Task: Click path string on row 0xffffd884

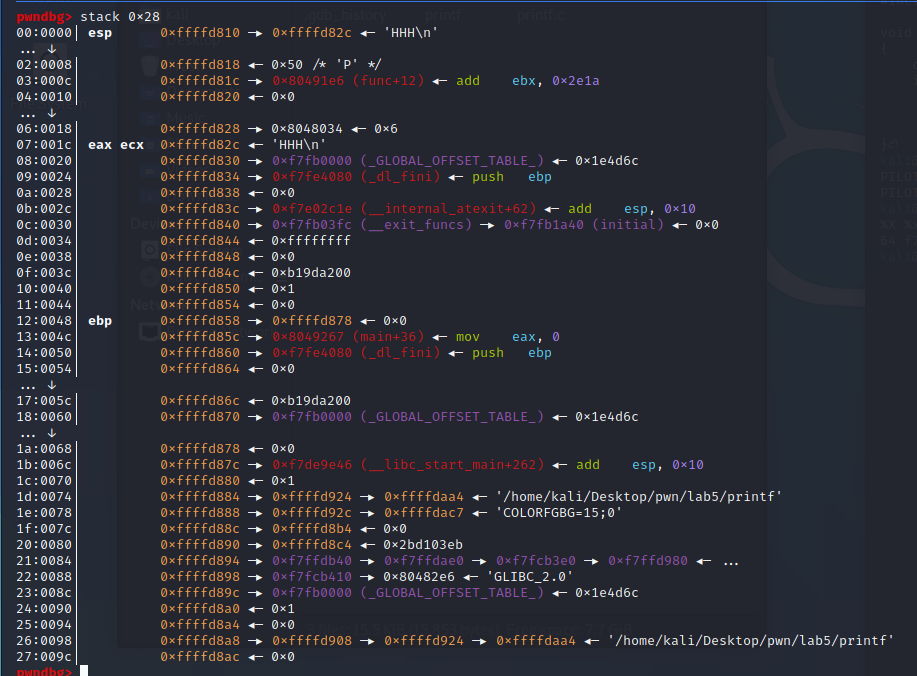Action: tap(639, 496)
